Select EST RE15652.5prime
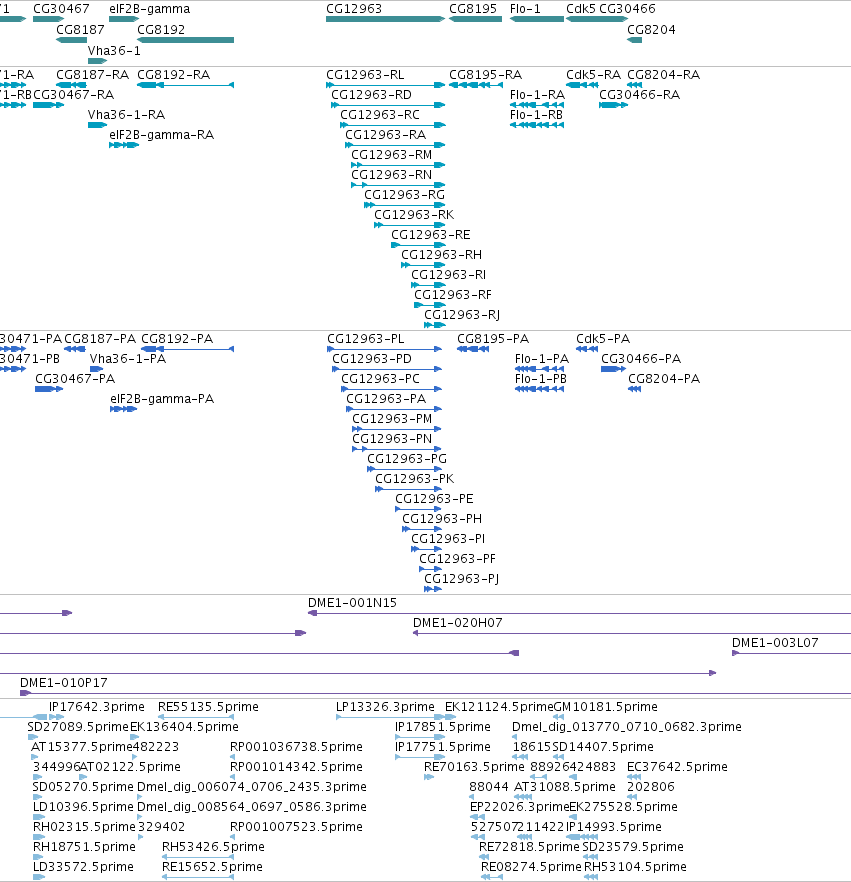This screenshot has height=882, width=851. [x=198, y=876]
